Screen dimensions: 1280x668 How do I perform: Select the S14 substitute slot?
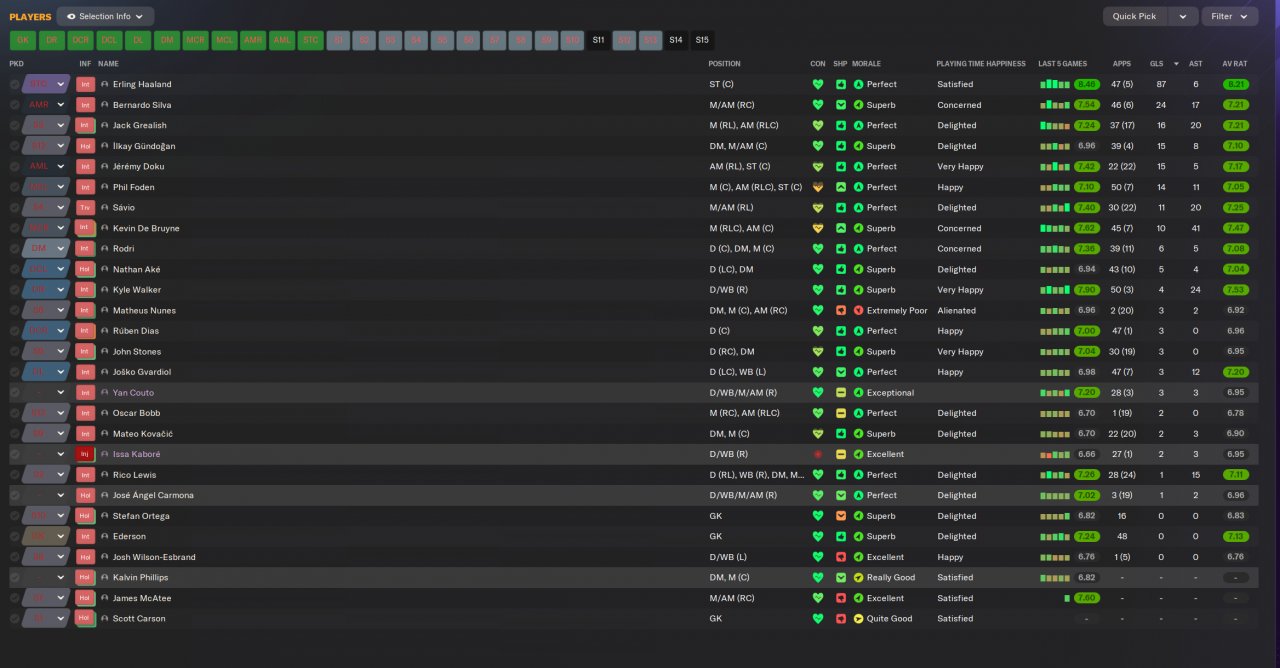(676, 40)
